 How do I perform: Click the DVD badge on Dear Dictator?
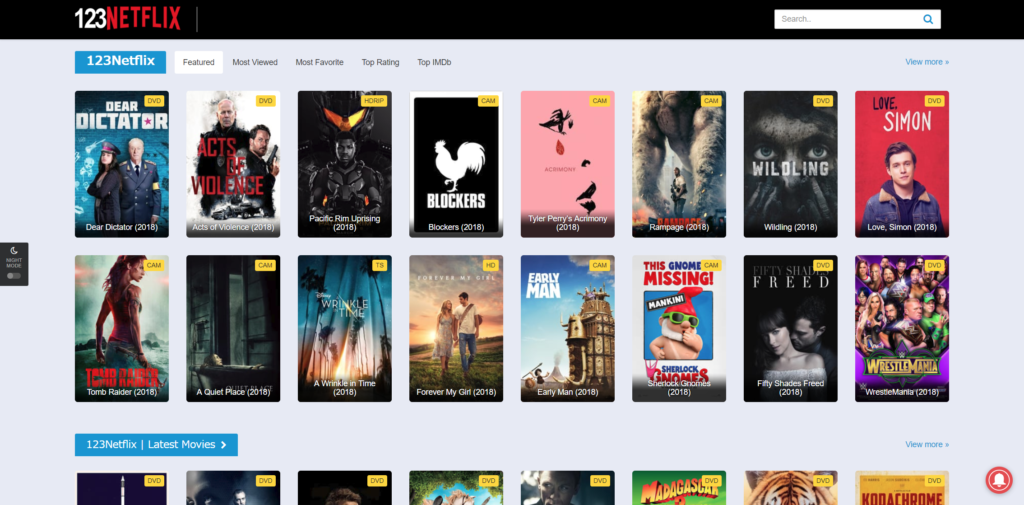pyautogui.click(x=154, y=101)
